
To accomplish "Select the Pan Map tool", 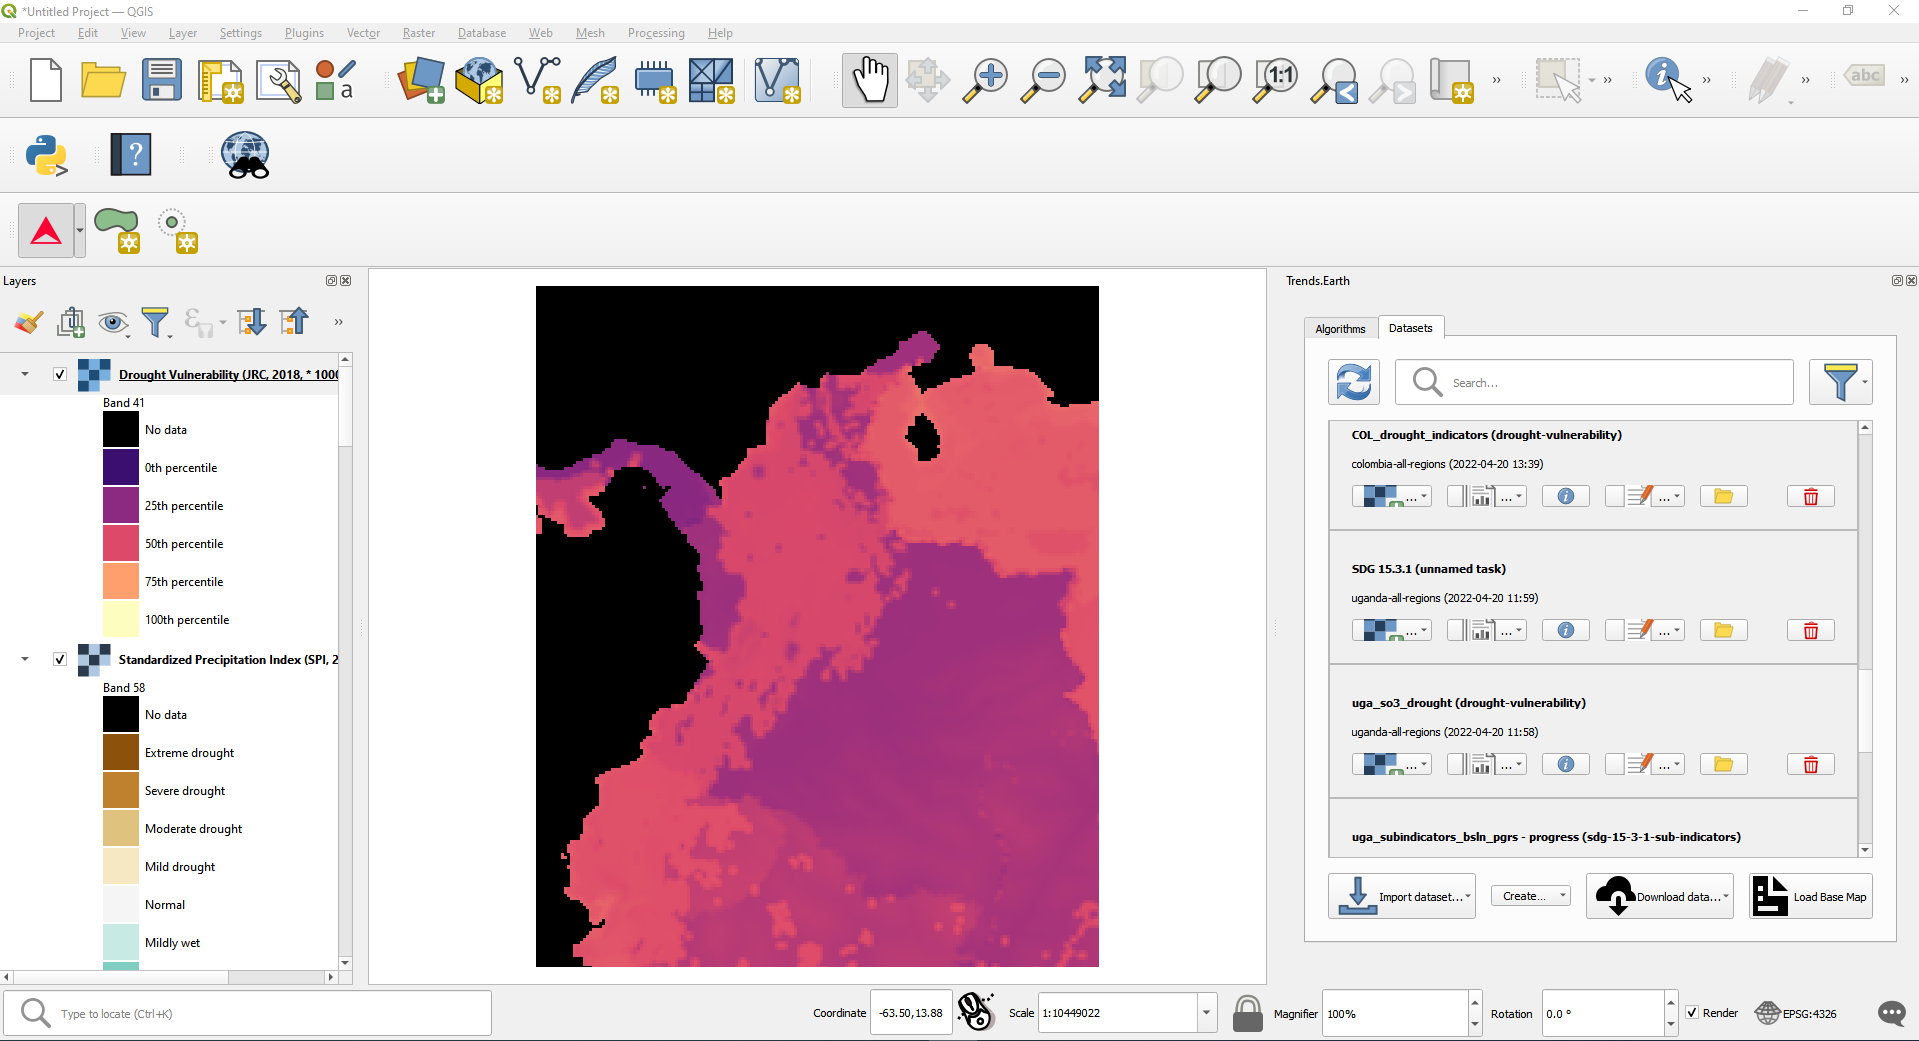I will [868, 79].
